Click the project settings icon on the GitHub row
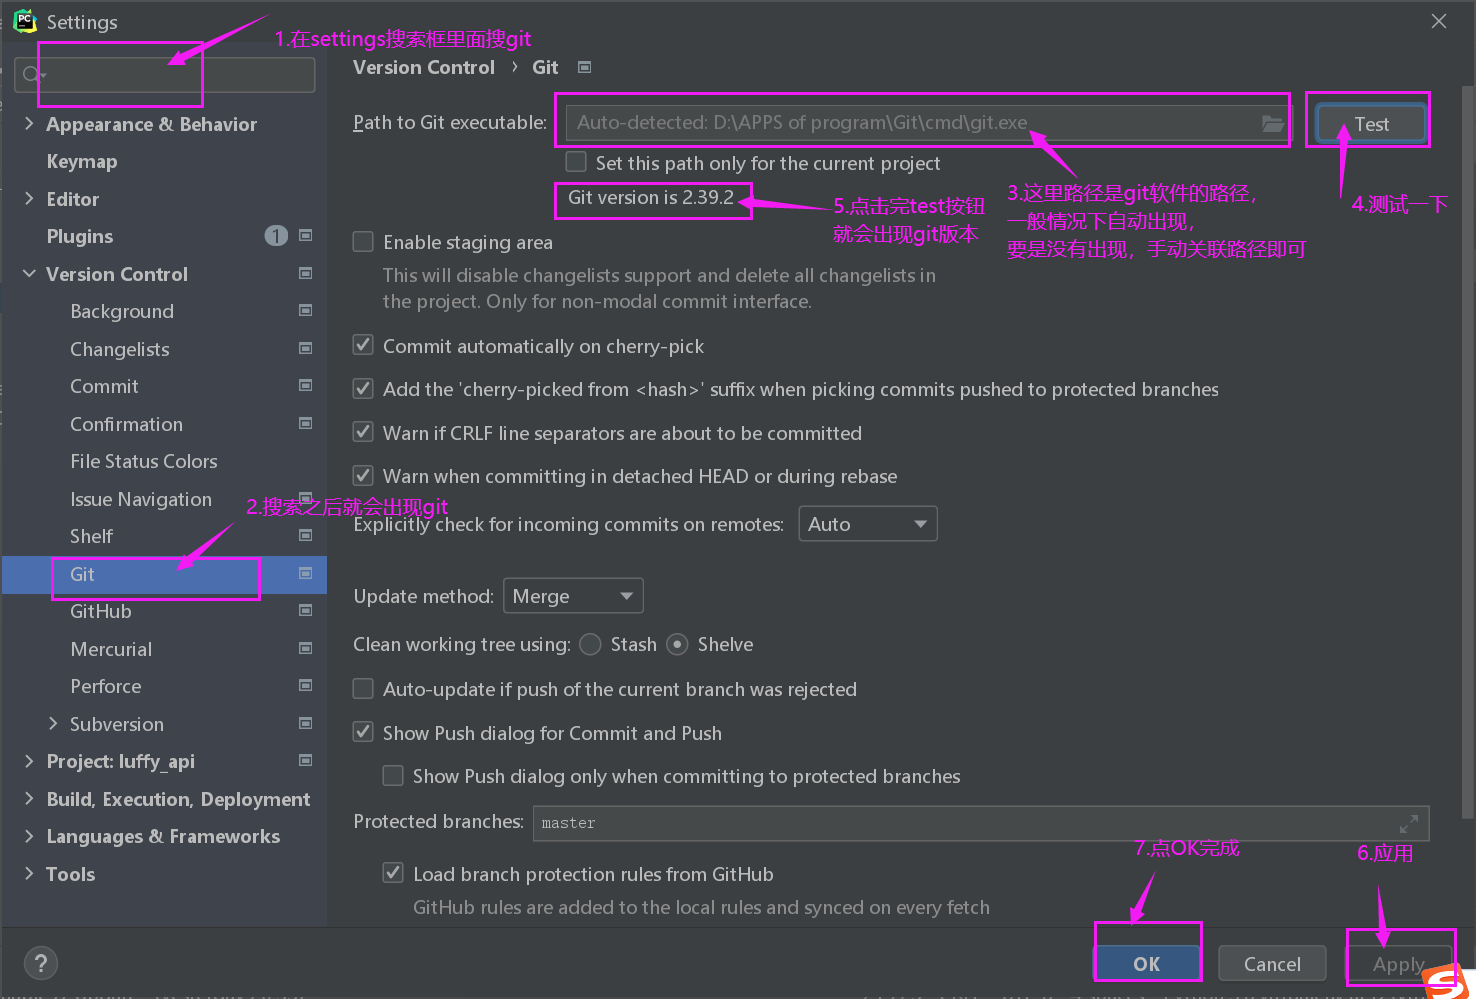The width and height of the screenshot is (1476, 999). (x=306, y=611)
